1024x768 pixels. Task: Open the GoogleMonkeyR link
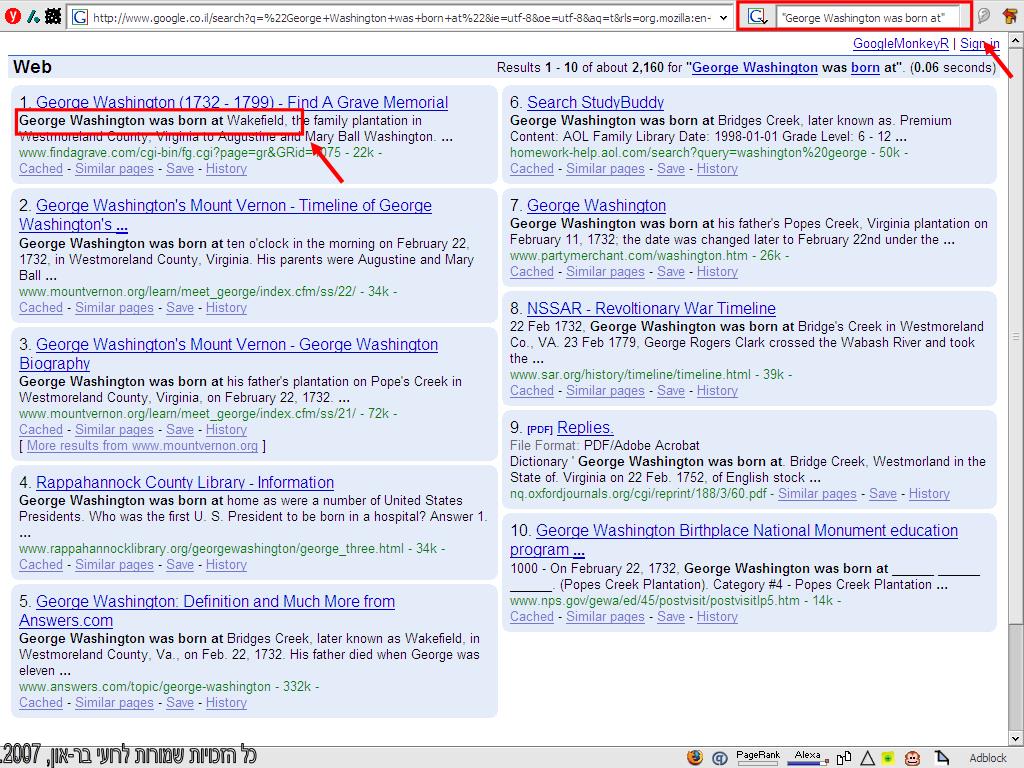pos(901,43)
